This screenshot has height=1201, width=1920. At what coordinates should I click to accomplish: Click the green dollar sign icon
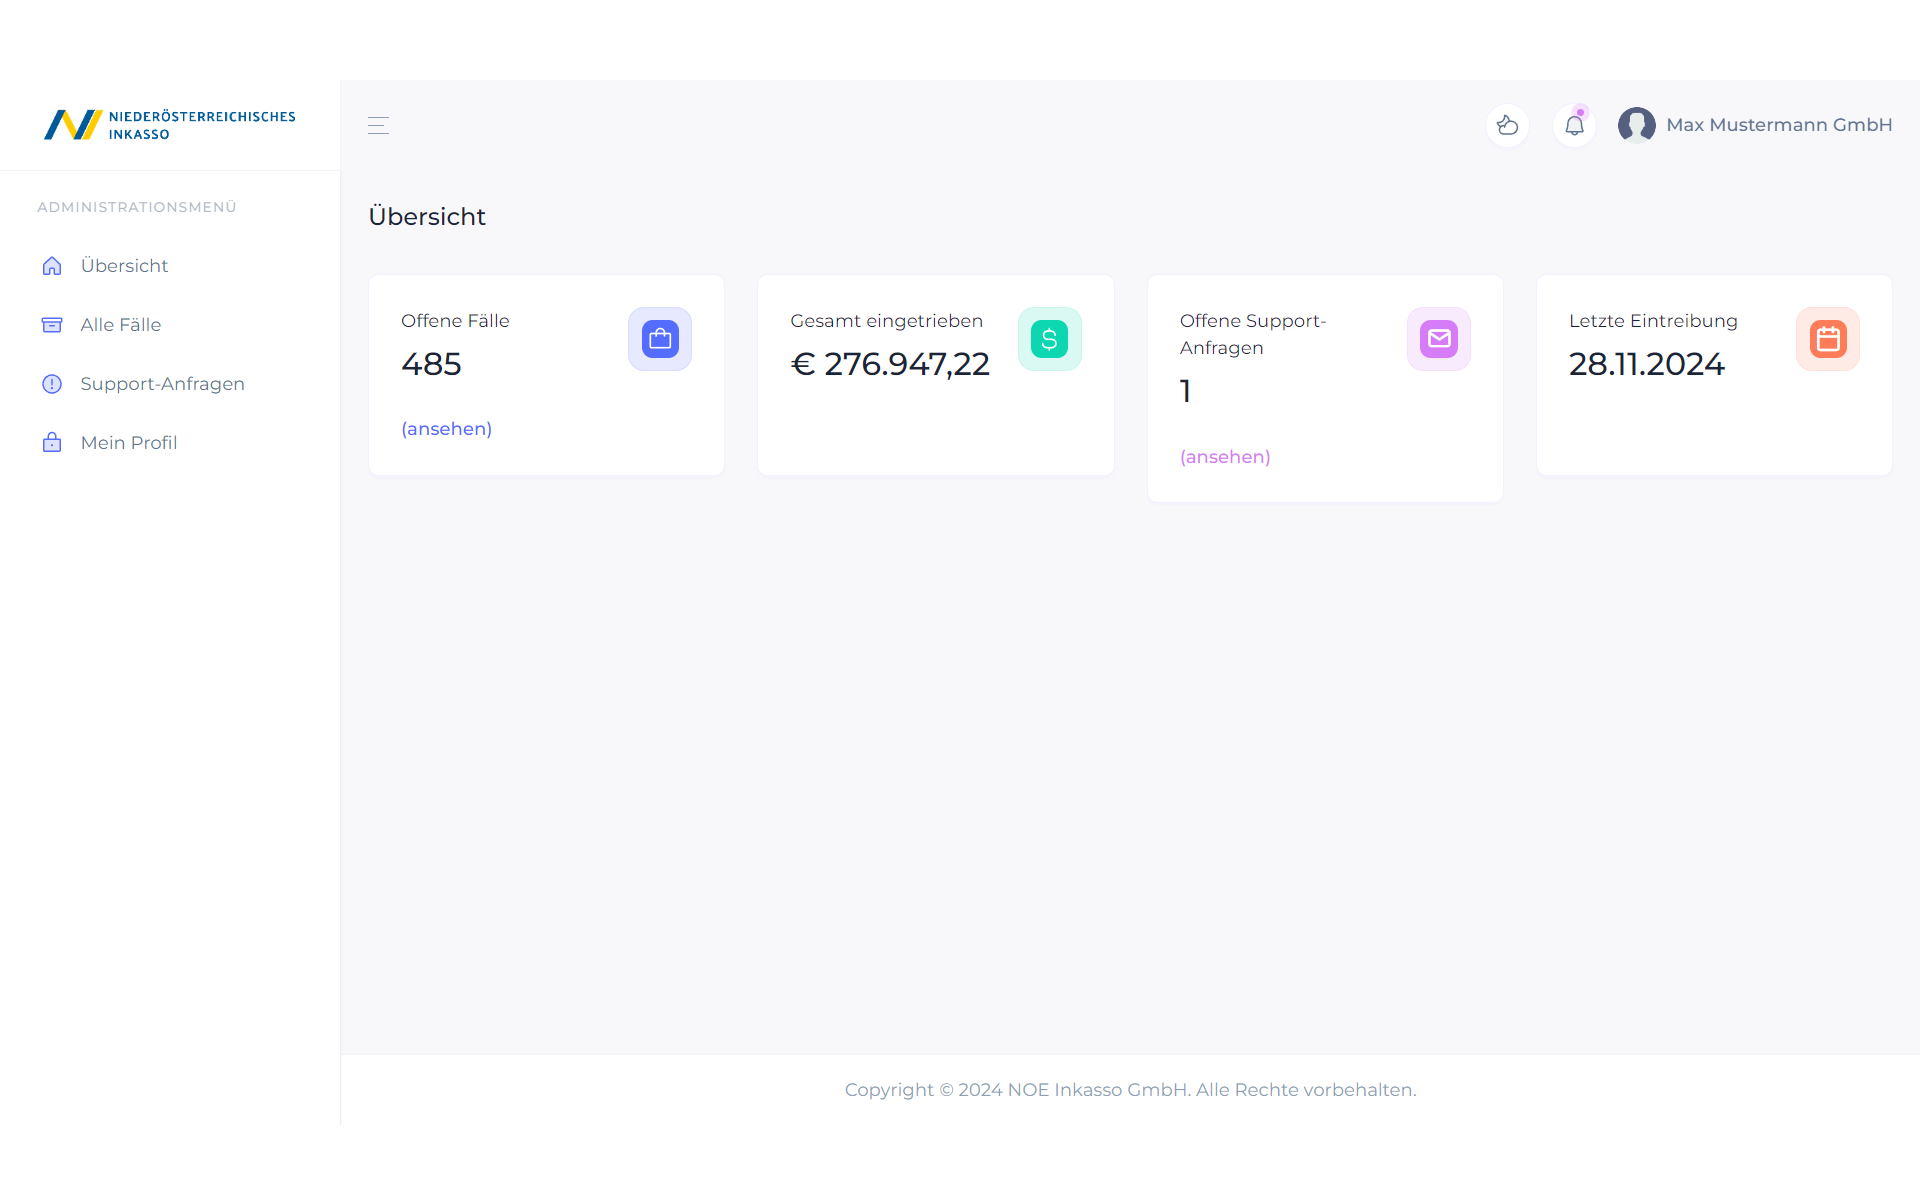[x=1049, y=339]
